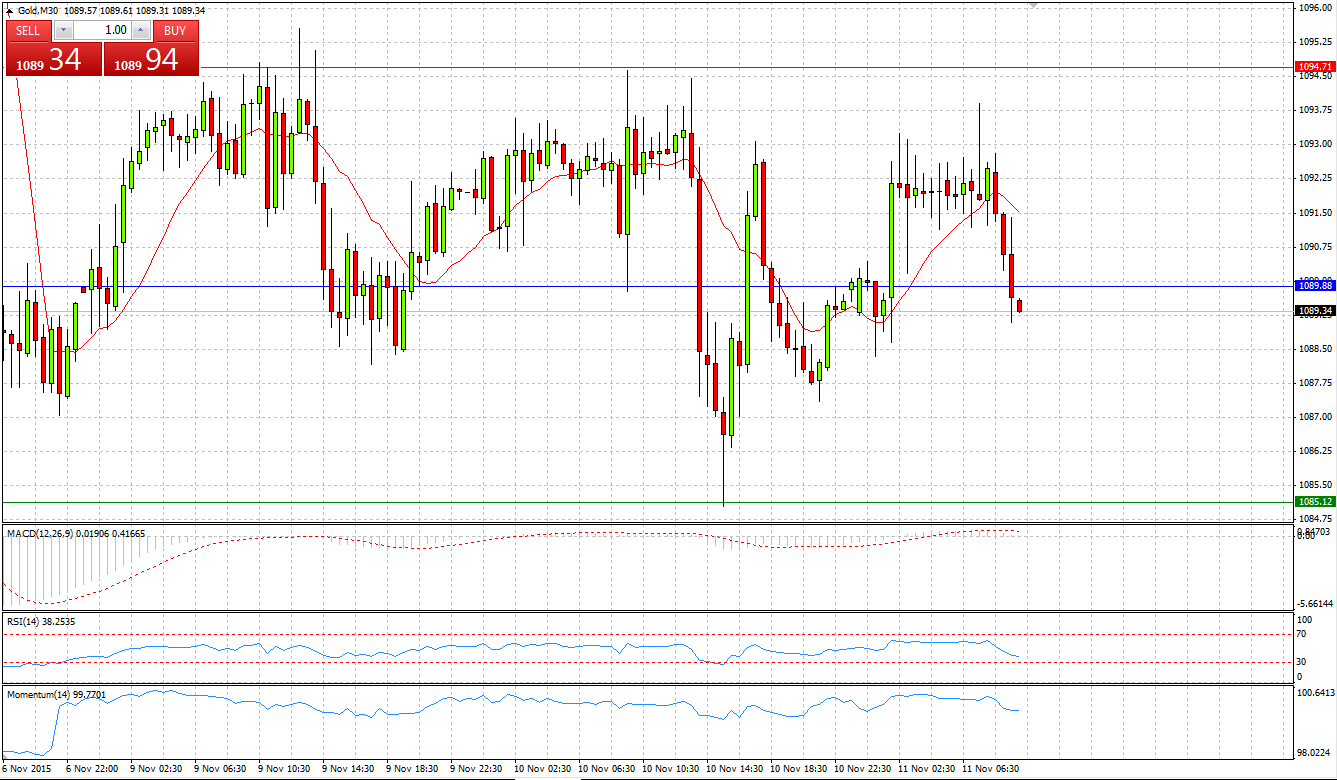Click the 11 Nov 06:30 time label
This screenshot has width=1337, height=780.
coord(991,769)
